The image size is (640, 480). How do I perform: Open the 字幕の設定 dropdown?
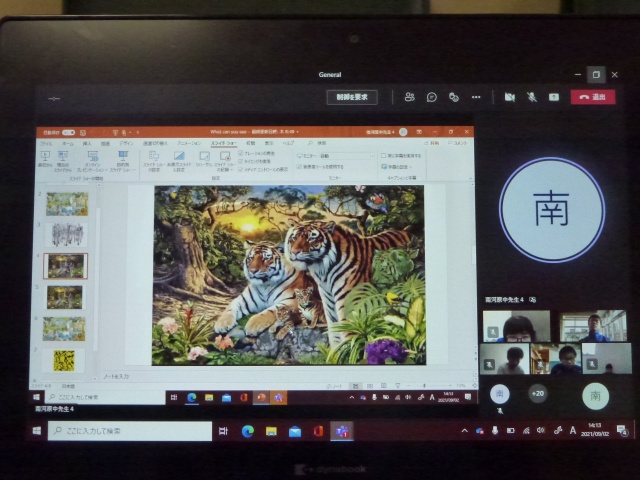click(x=396, y=167)
